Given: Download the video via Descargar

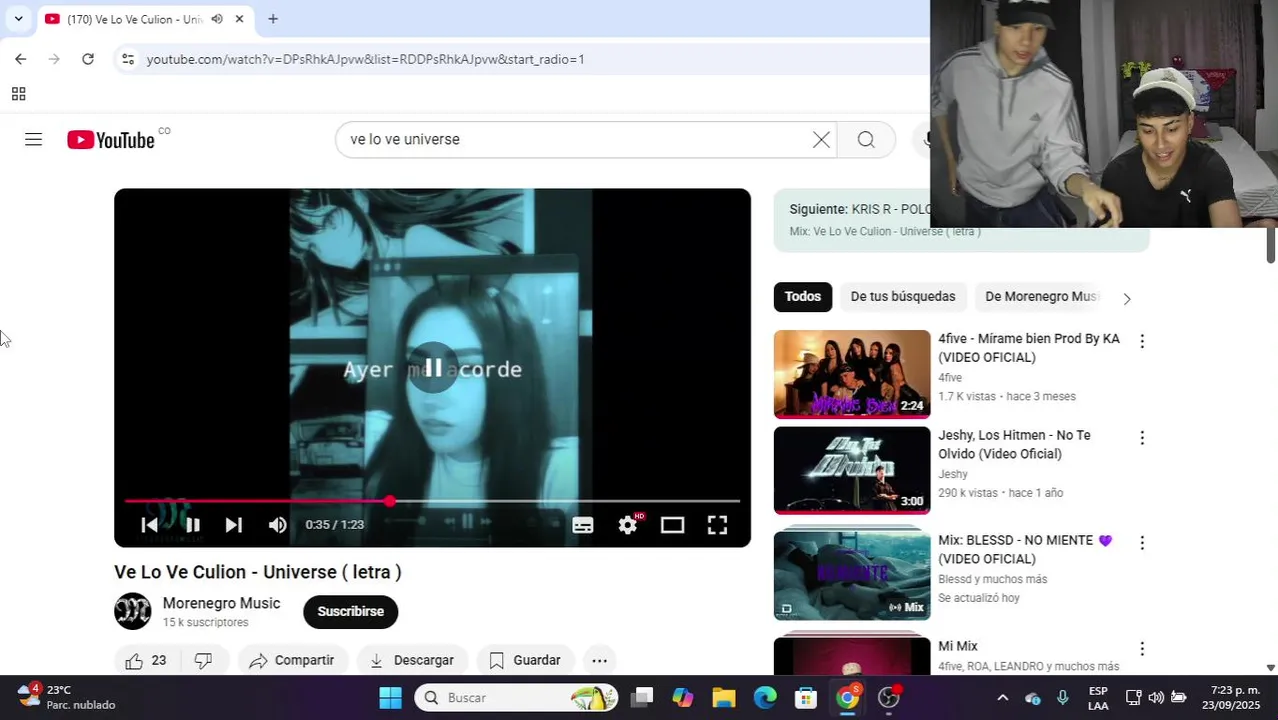Looking at the screenshot, I should 412,660.
